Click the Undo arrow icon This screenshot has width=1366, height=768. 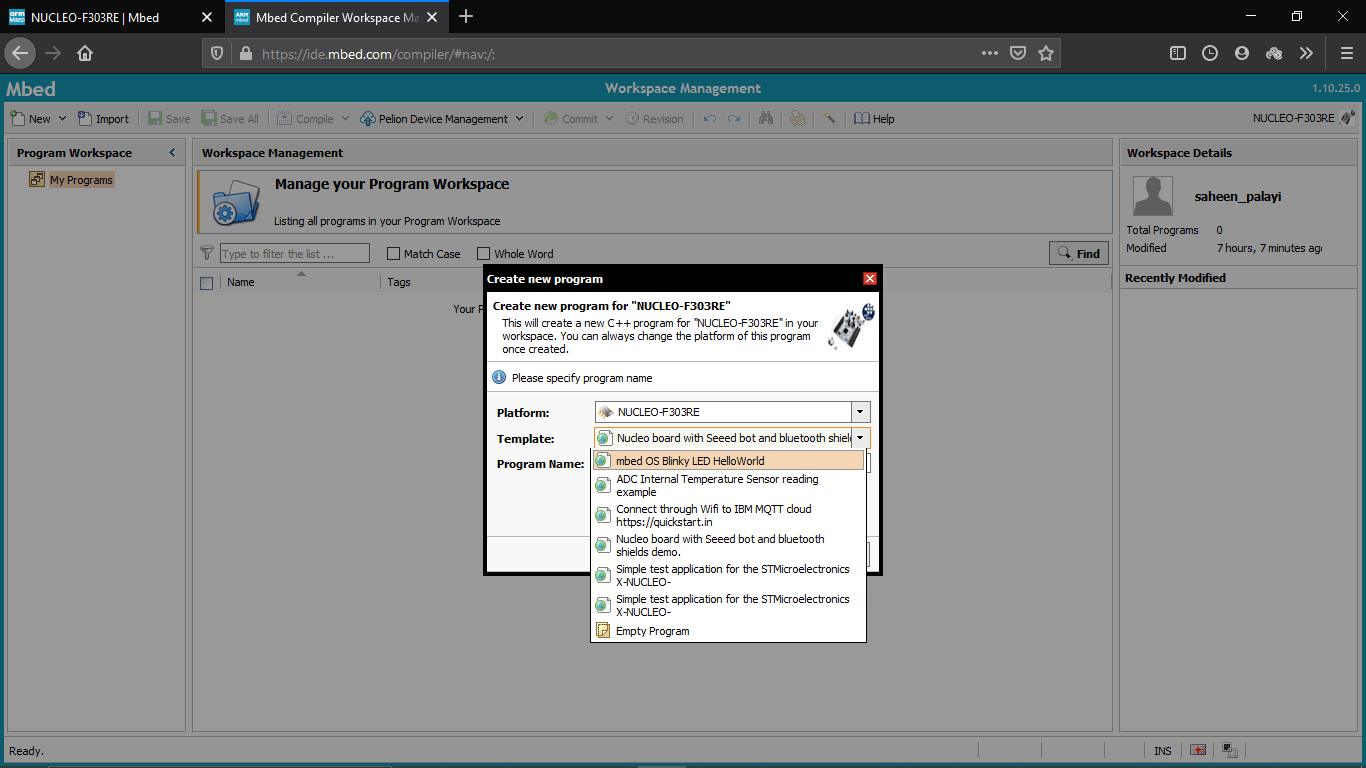[710, 118]
